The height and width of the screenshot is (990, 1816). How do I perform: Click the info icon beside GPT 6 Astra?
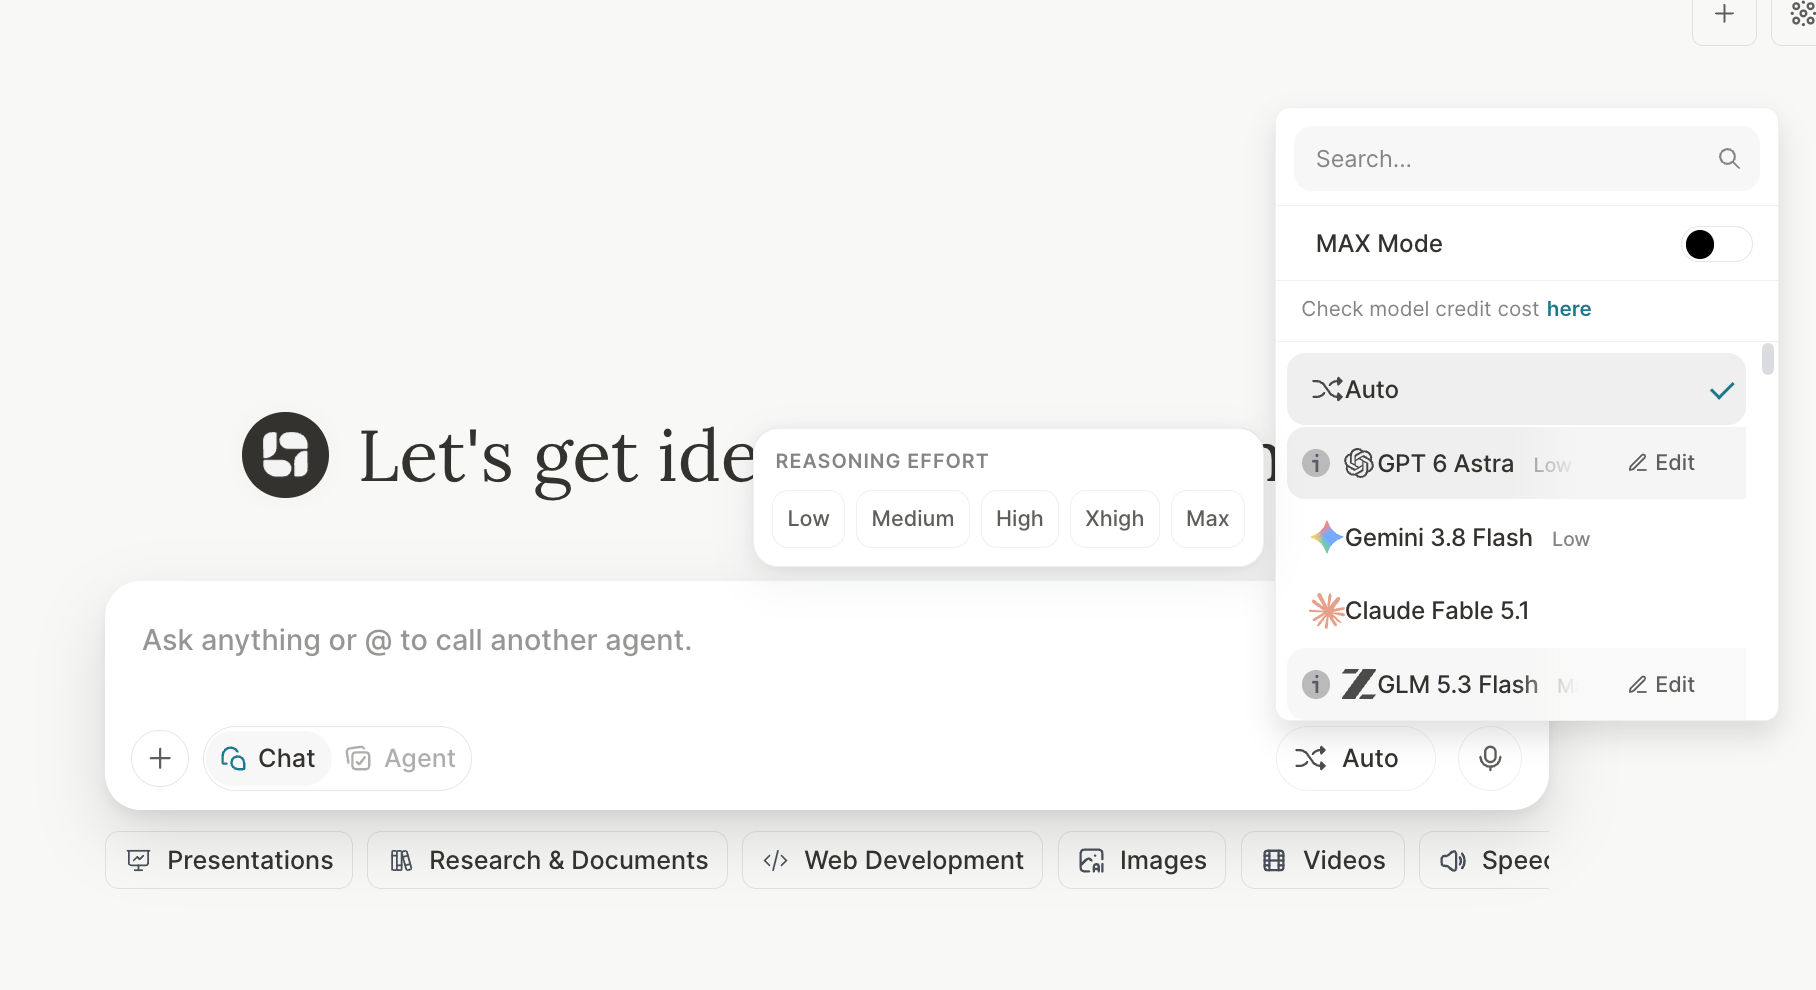(x=1316, y=463)
